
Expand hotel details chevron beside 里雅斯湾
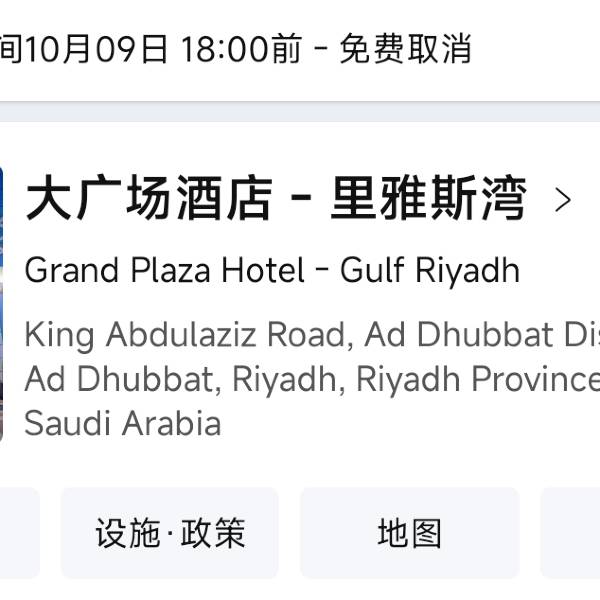(563, 200)
